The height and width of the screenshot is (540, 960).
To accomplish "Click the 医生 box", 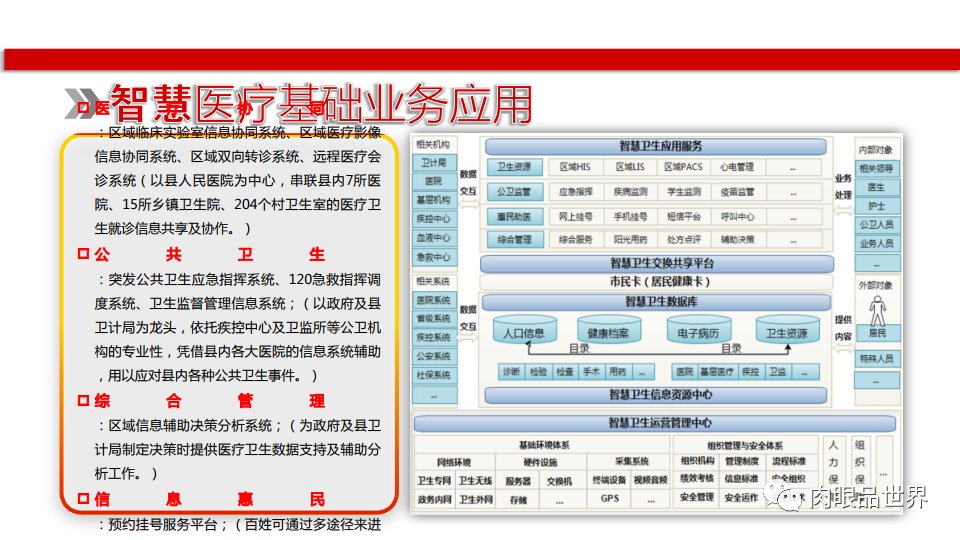I will tap(877, 187).
